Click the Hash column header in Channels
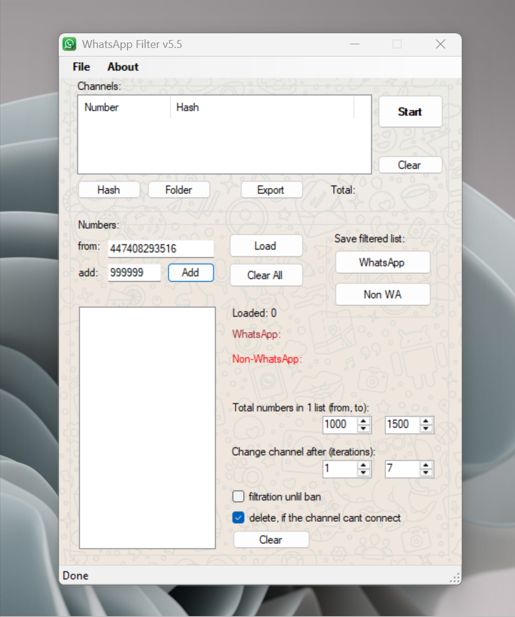The image size is (515, 617). (262, 107)
